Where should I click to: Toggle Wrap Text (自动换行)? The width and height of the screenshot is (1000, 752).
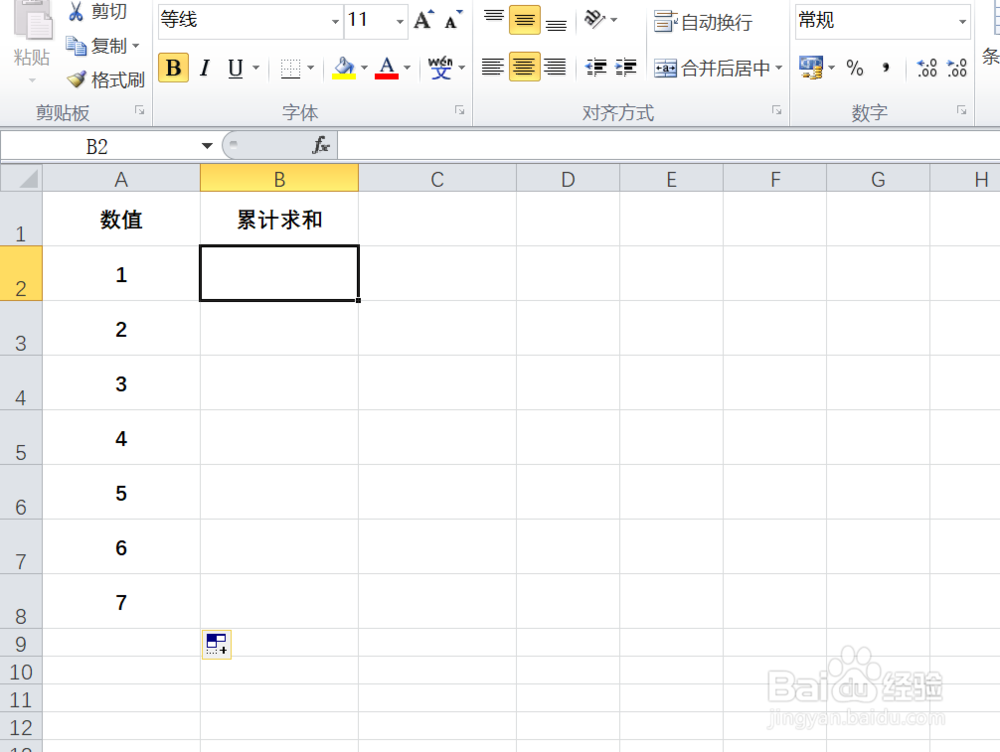coord(703,22)
